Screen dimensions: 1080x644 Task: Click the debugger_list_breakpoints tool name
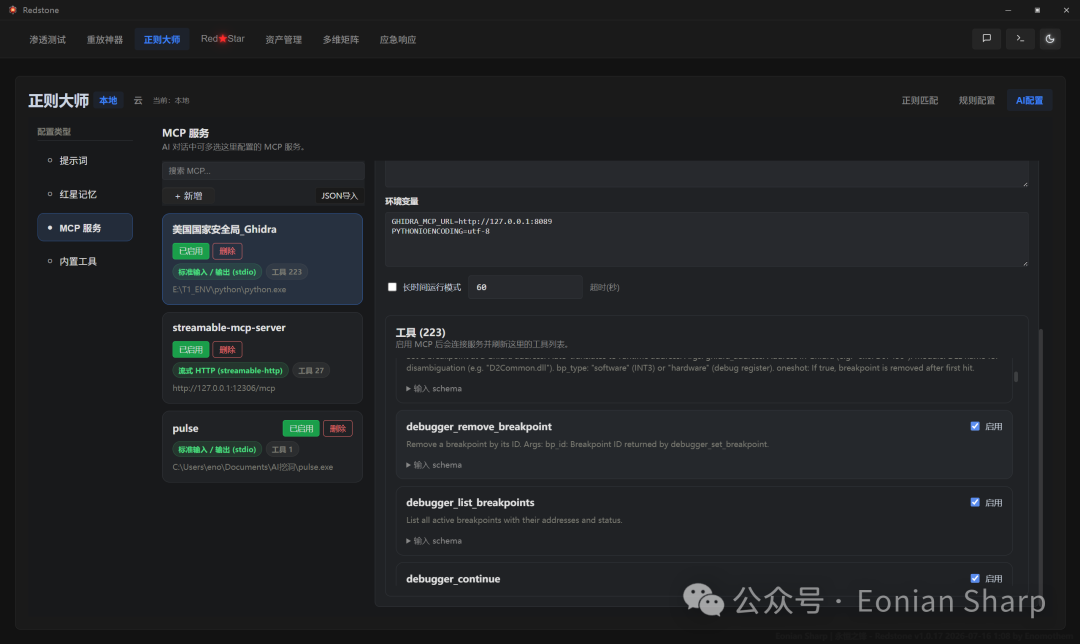(x=470, y=502)
